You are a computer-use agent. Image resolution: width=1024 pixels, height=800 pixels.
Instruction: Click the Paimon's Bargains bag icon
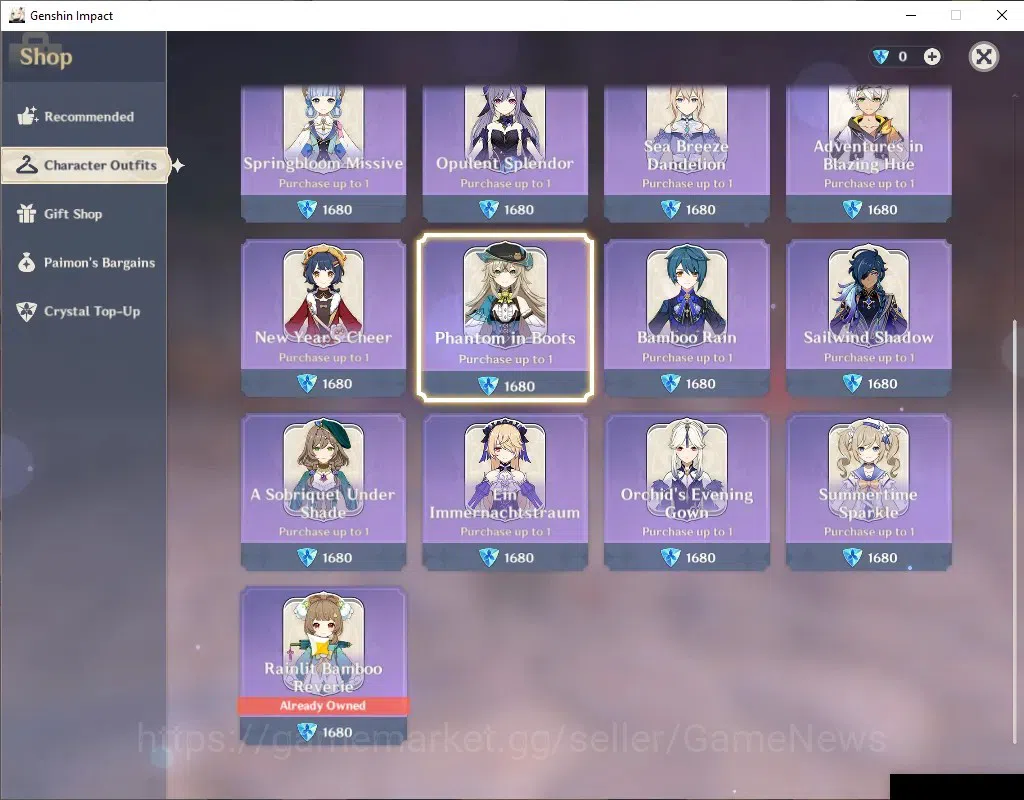pos(27,263)
